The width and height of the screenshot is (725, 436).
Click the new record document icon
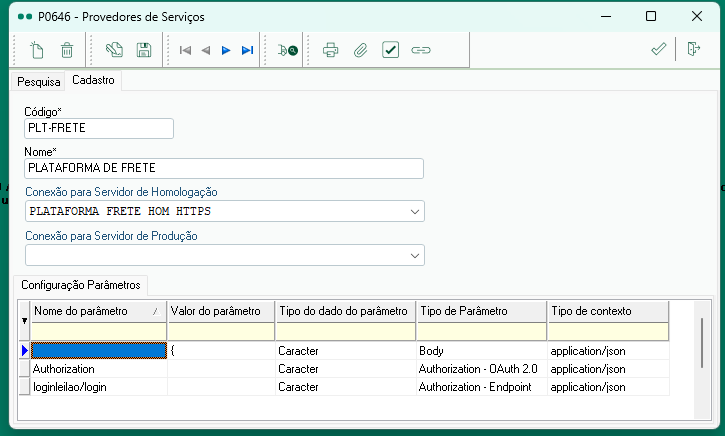[38, 49]
